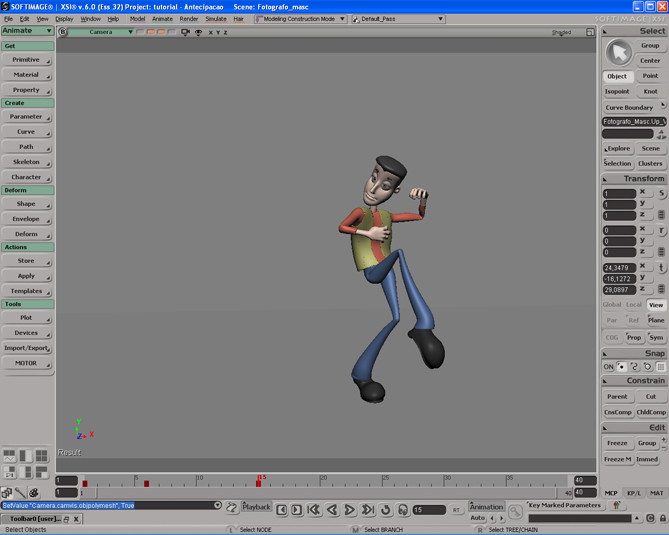The image size is (669, 535).
Task: Click the loop playback icon
Action: (386, 510)
